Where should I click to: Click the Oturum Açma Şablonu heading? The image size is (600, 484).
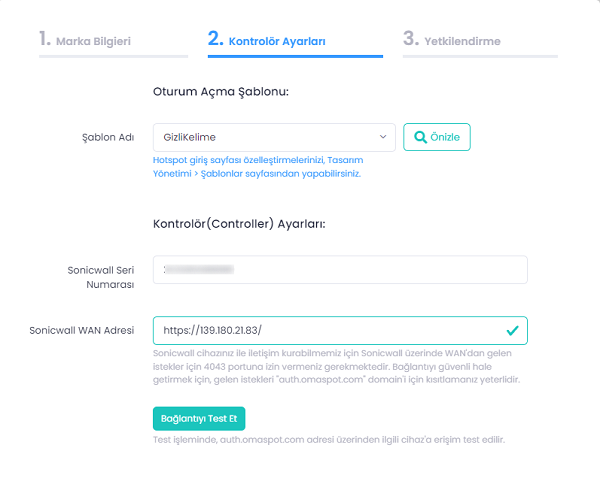click(x=220, y=91)
